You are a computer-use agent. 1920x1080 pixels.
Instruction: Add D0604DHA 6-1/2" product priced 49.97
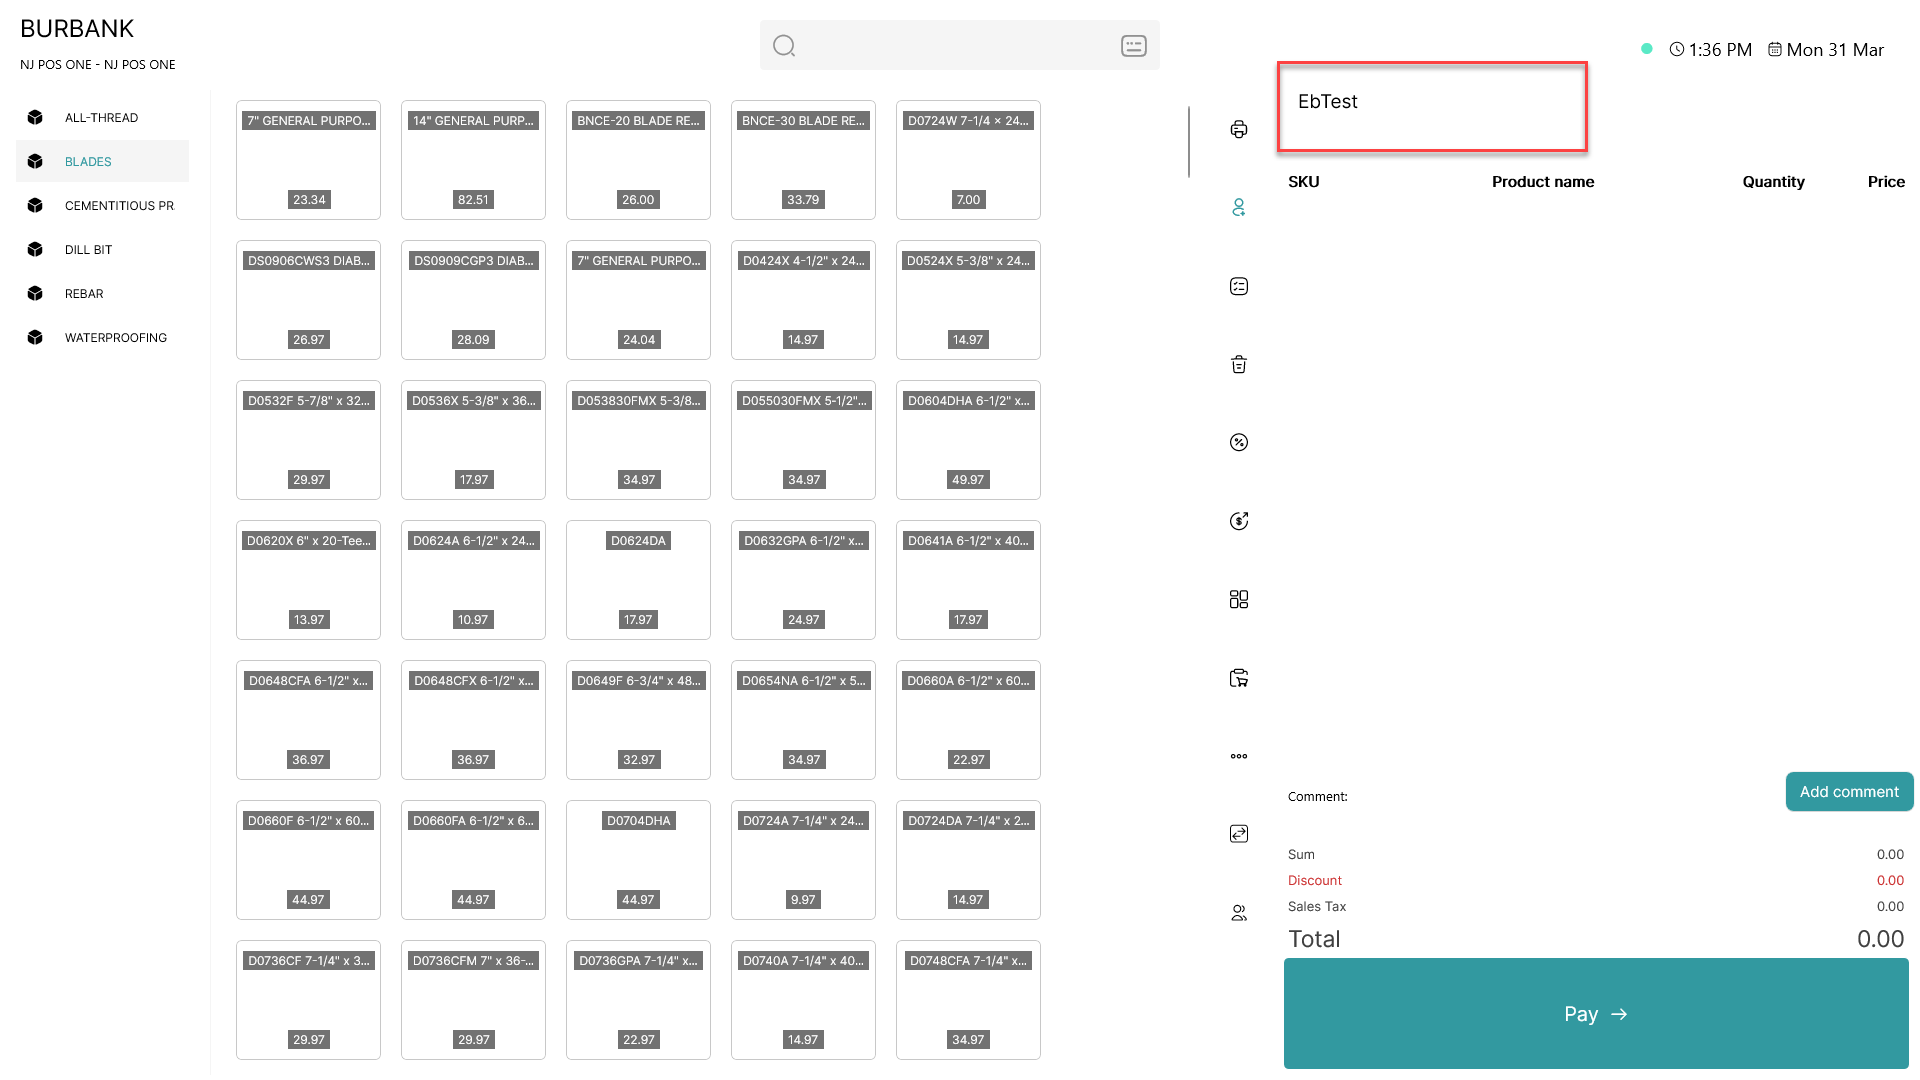(968, 440)
